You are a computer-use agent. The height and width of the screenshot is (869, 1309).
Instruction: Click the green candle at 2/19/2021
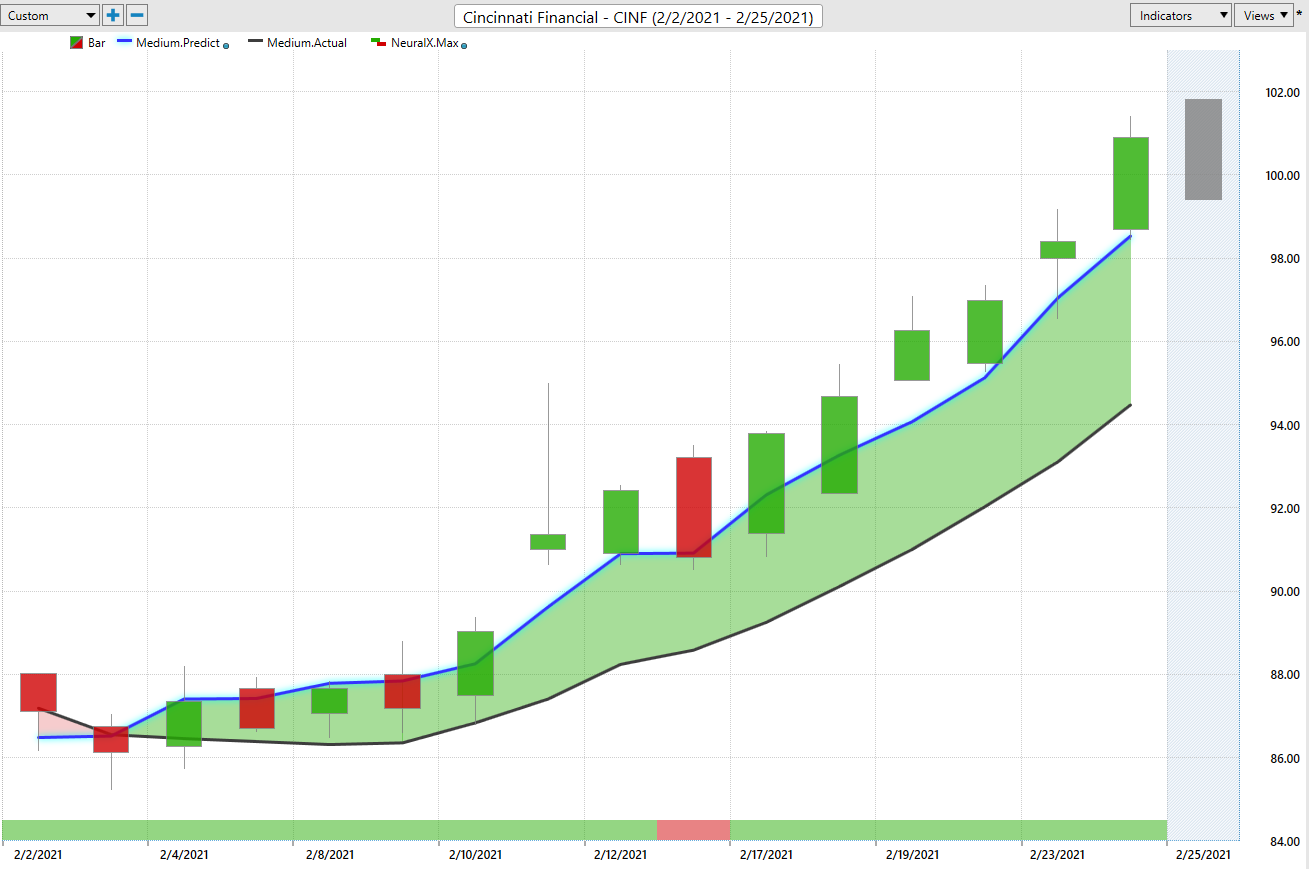(912, 355)
